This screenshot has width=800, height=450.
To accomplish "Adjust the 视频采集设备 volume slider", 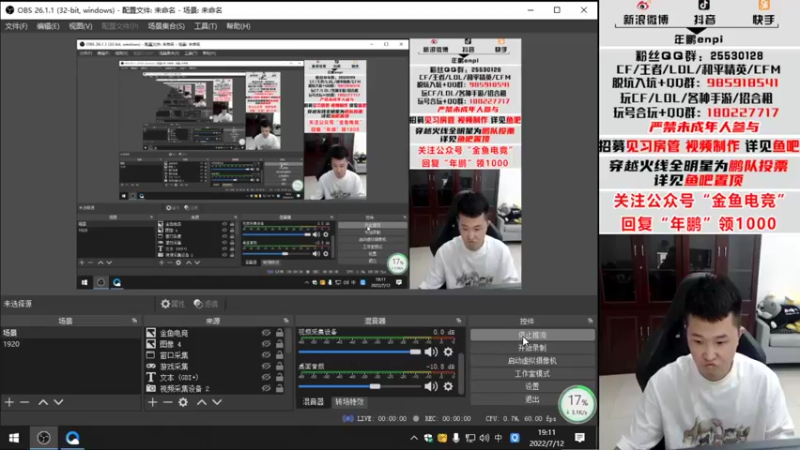I will [360, 352].
